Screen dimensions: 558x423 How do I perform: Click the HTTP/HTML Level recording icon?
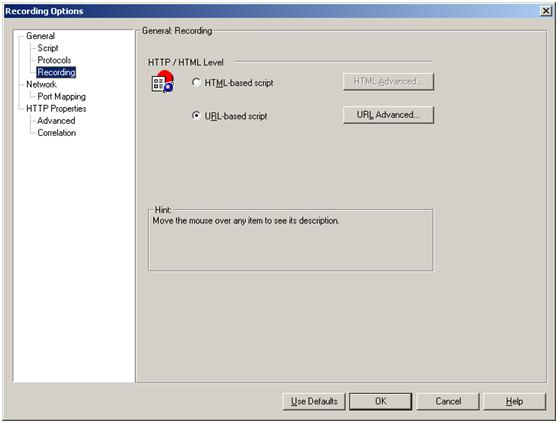163,82
